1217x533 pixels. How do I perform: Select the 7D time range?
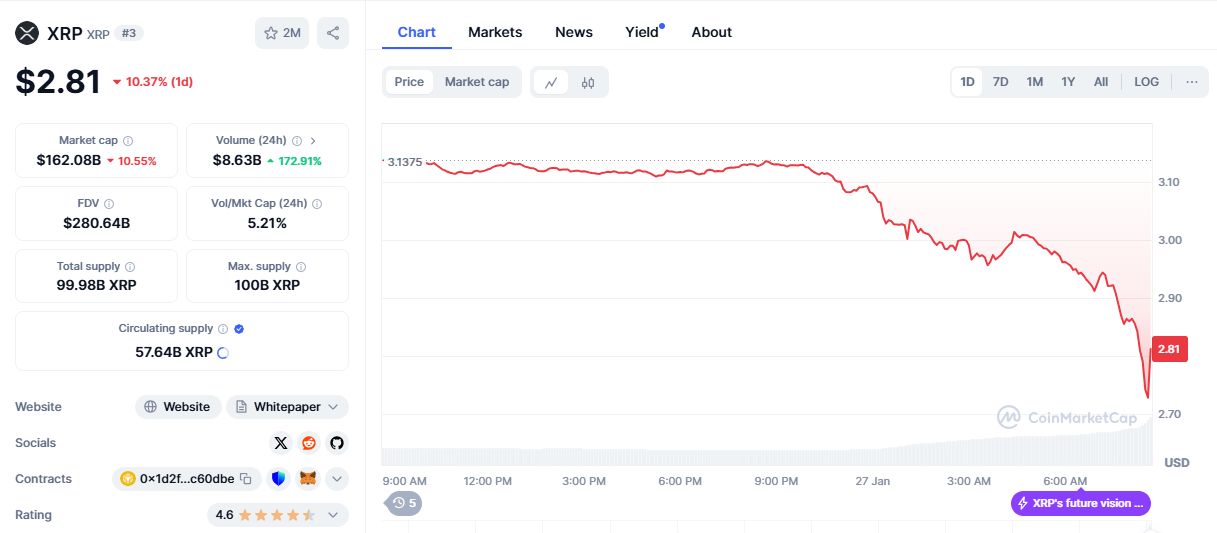[1000, 82]
